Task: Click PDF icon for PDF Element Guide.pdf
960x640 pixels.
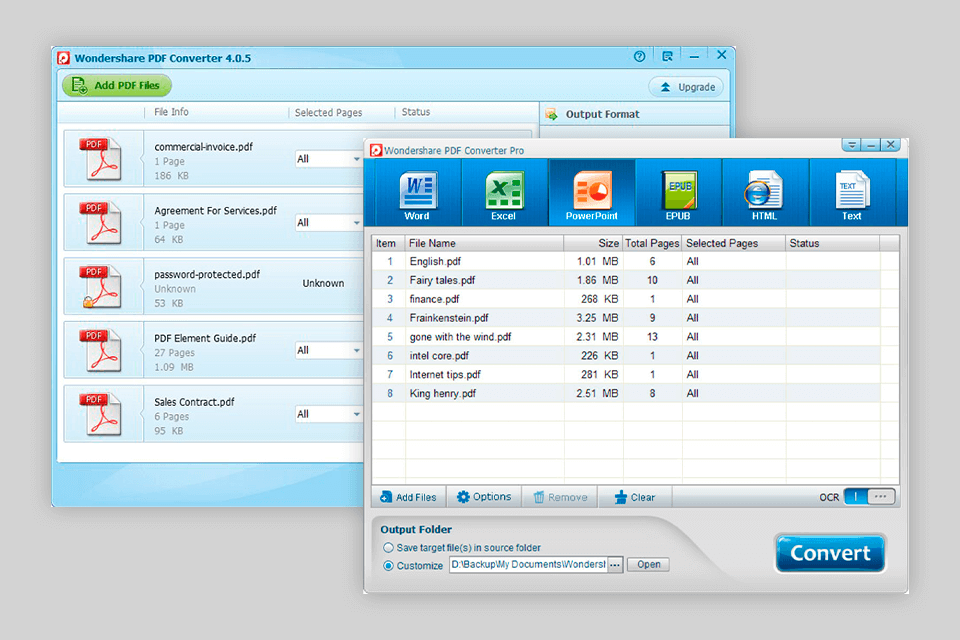Action: (100, 350)
